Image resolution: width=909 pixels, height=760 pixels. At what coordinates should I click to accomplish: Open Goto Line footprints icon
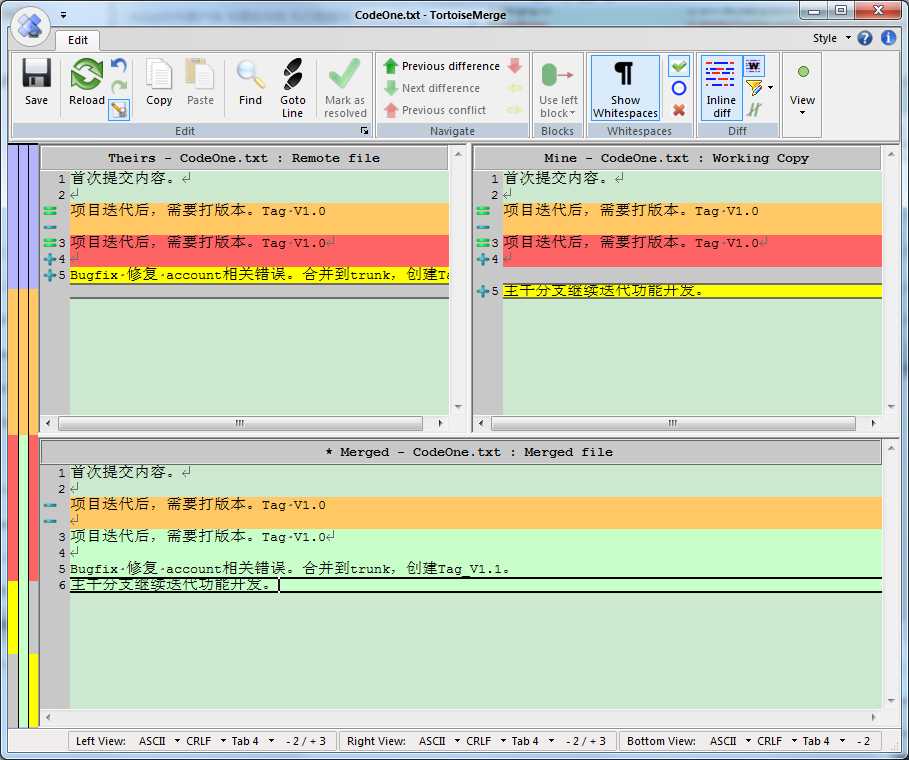click(x=292, y=88)
